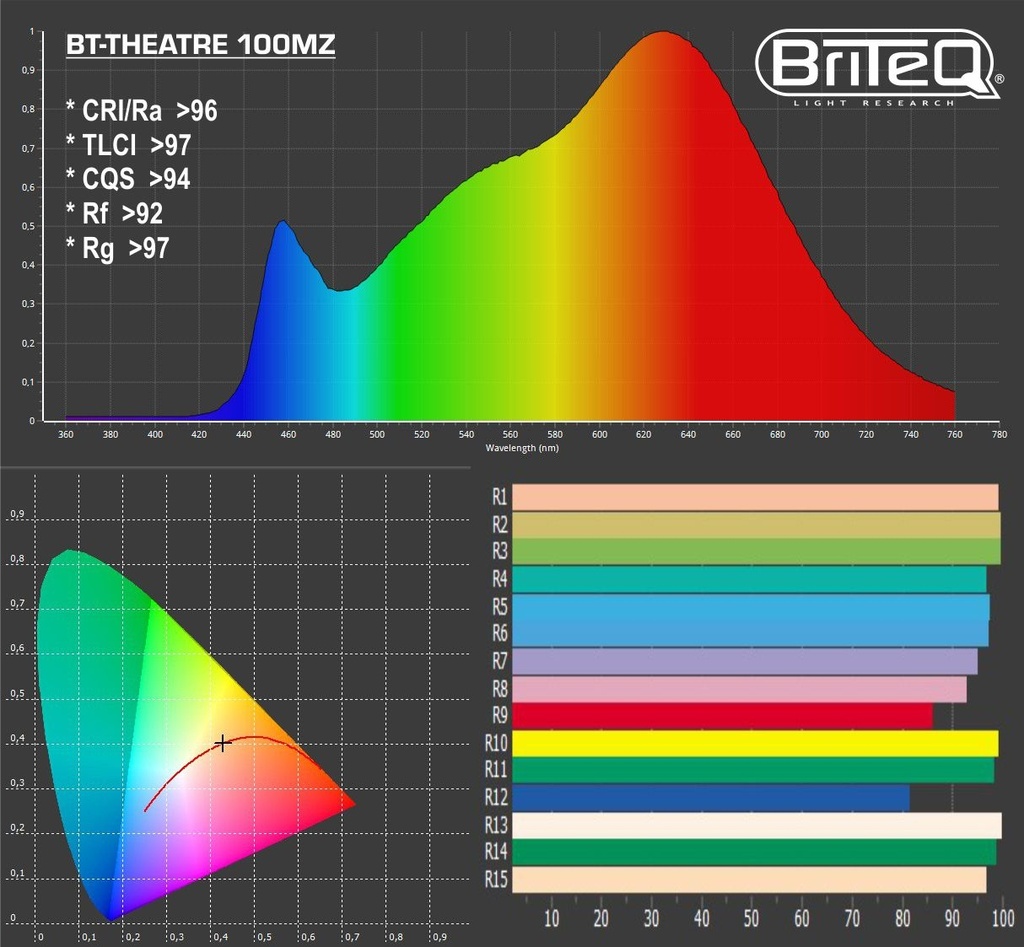Select the CRI/Ra >96 line
The width and height of the screenshot is (1024, 947).
[142, 110]
